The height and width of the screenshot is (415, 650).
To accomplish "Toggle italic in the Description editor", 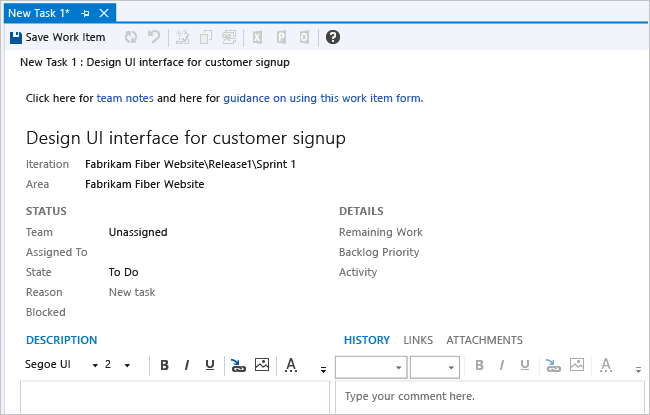I will click(x=186, y=366).
